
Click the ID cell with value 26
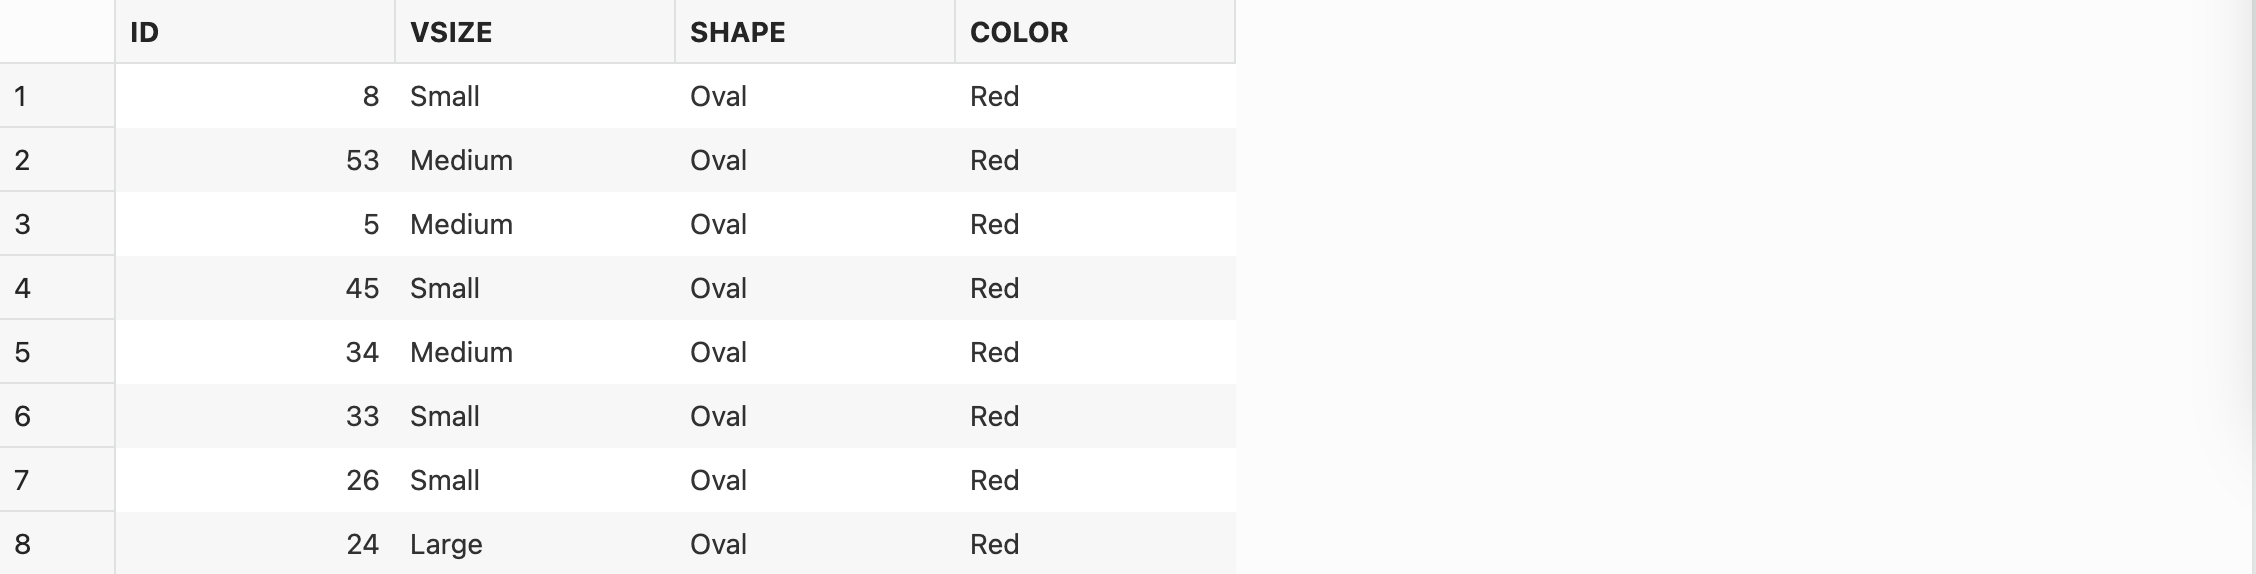pyautogui.click(x=255, y=480)
